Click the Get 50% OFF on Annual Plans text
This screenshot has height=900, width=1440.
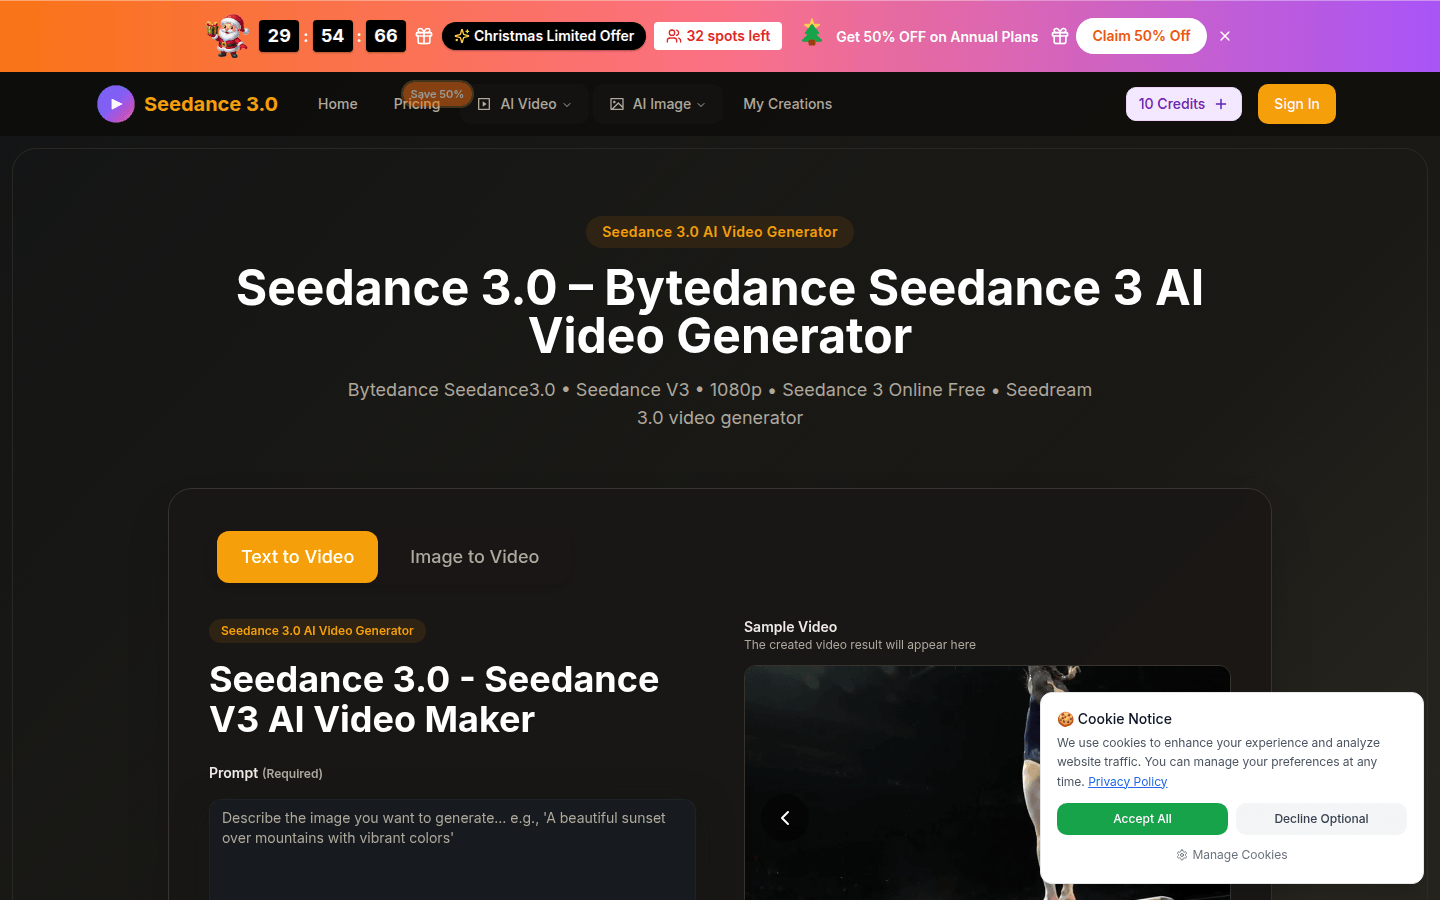pos(937,36)
